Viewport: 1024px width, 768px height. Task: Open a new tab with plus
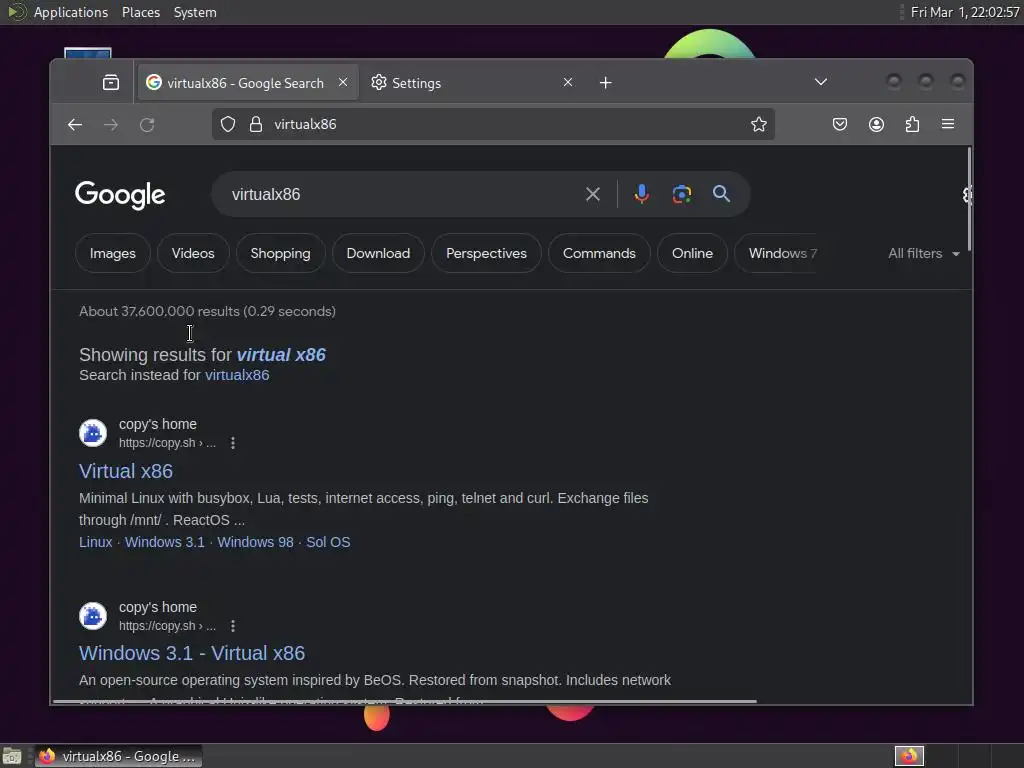605,83
